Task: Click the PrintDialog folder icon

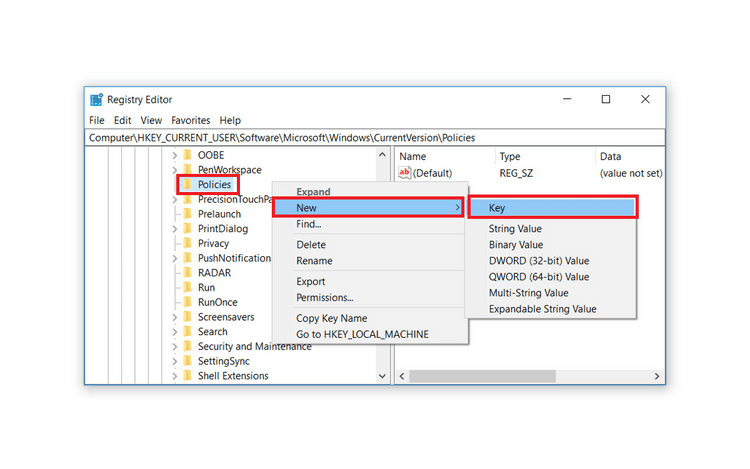Action: [x=188, y=229]
